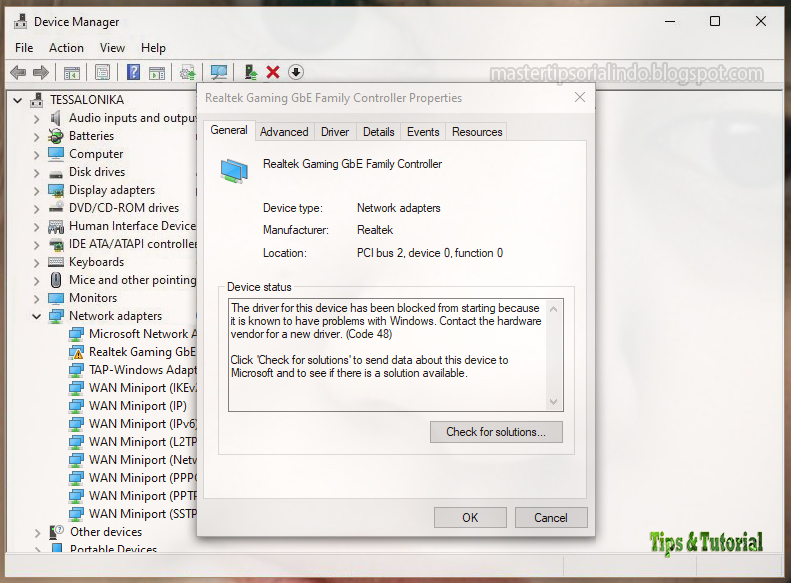This screenshot has height=583, width=791.
Task: Click Scan for hardware changes icon
Action: [219, 73]
